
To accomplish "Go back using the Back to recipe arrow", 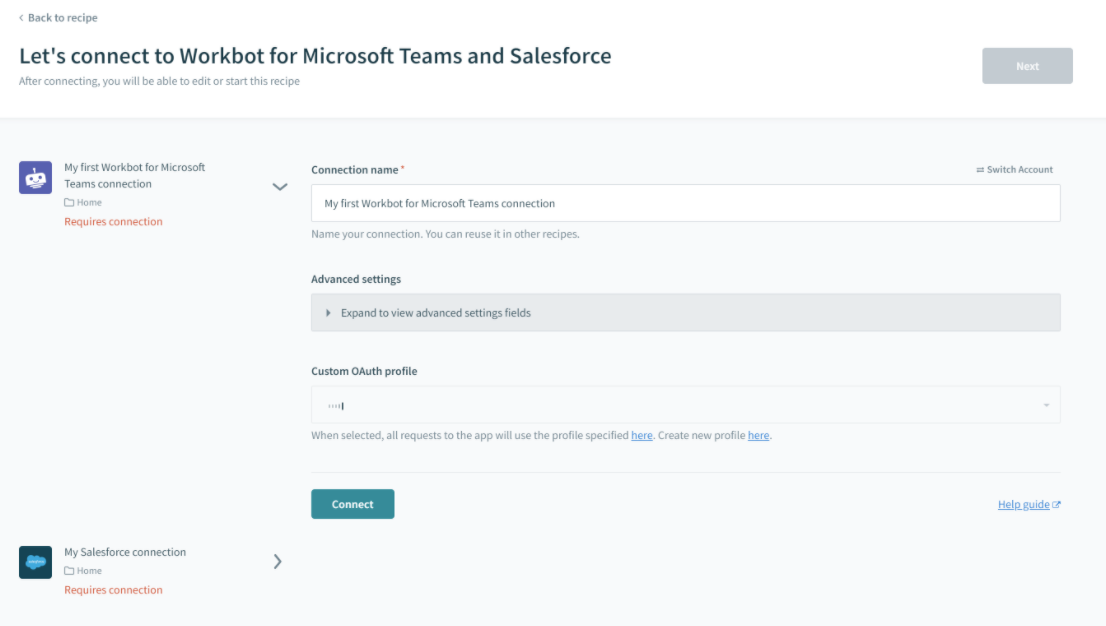I will tap(22, 18).
